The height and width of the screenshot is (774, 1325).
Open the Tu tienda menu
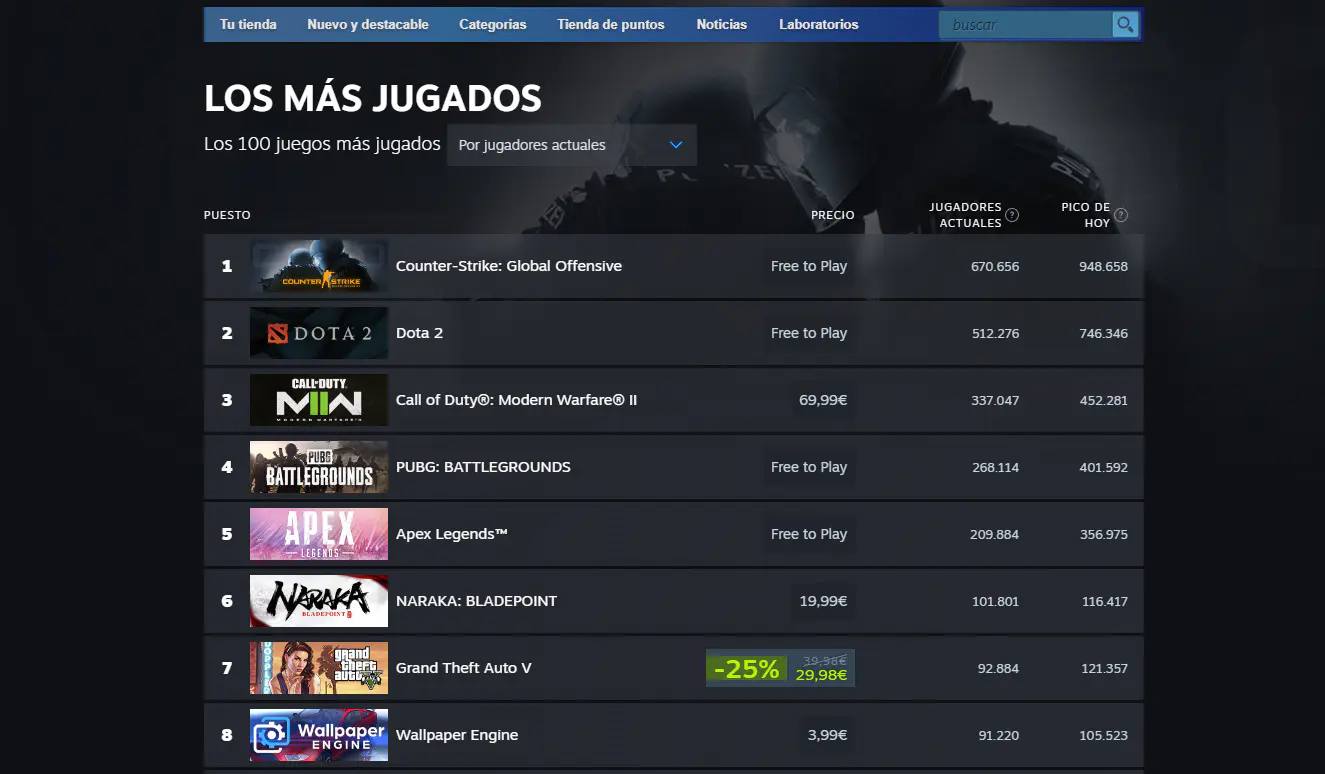[248, 24]
